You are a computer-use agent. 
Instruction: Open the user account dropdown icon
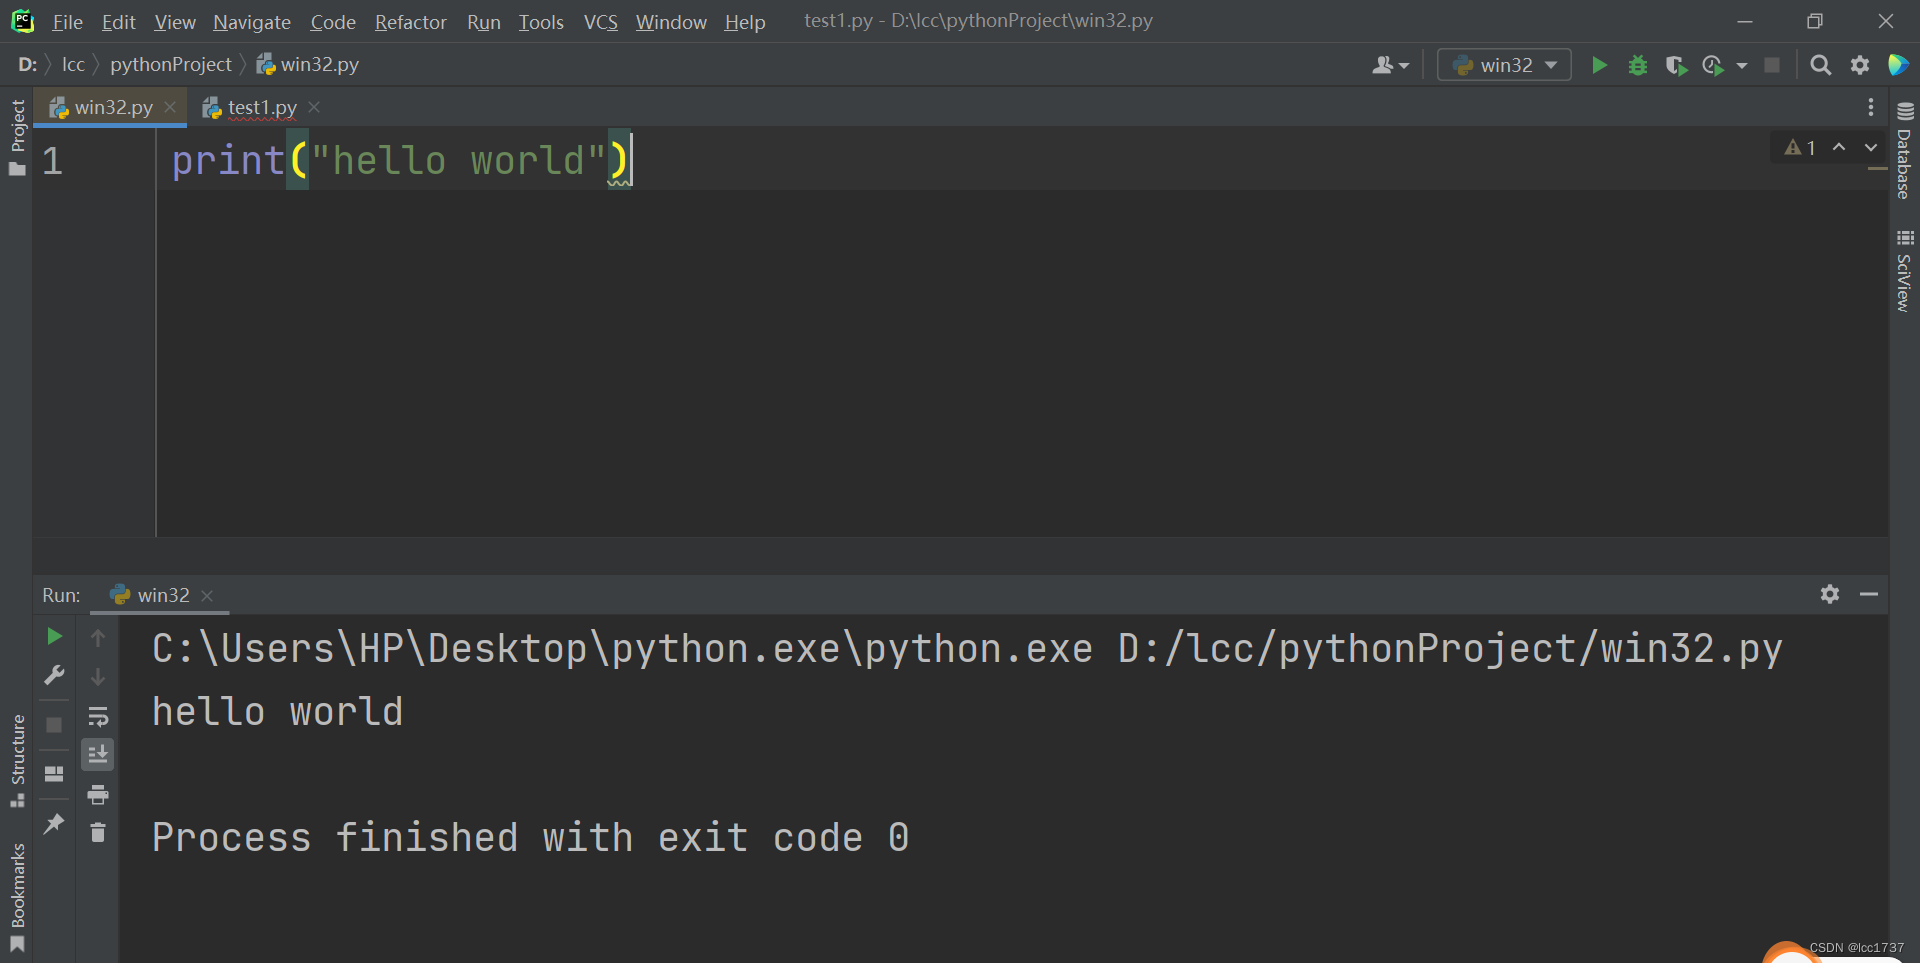(x=1390, y=65)
